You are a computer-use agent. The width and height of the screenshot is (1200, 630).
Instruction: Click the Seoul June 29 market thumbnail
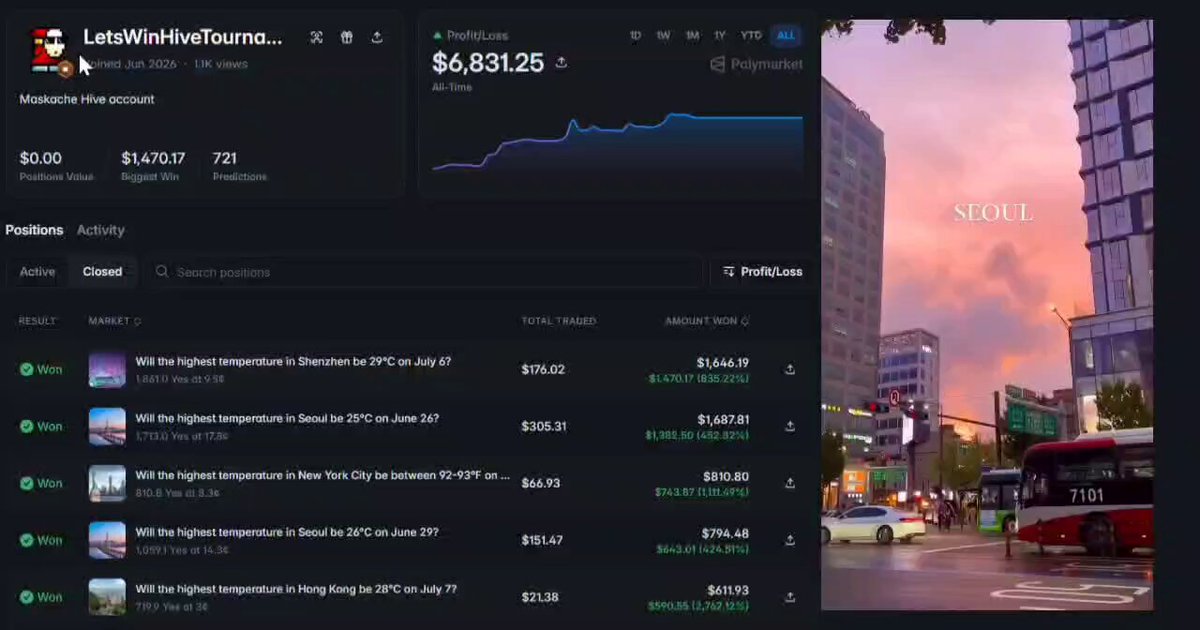point(107,540)
